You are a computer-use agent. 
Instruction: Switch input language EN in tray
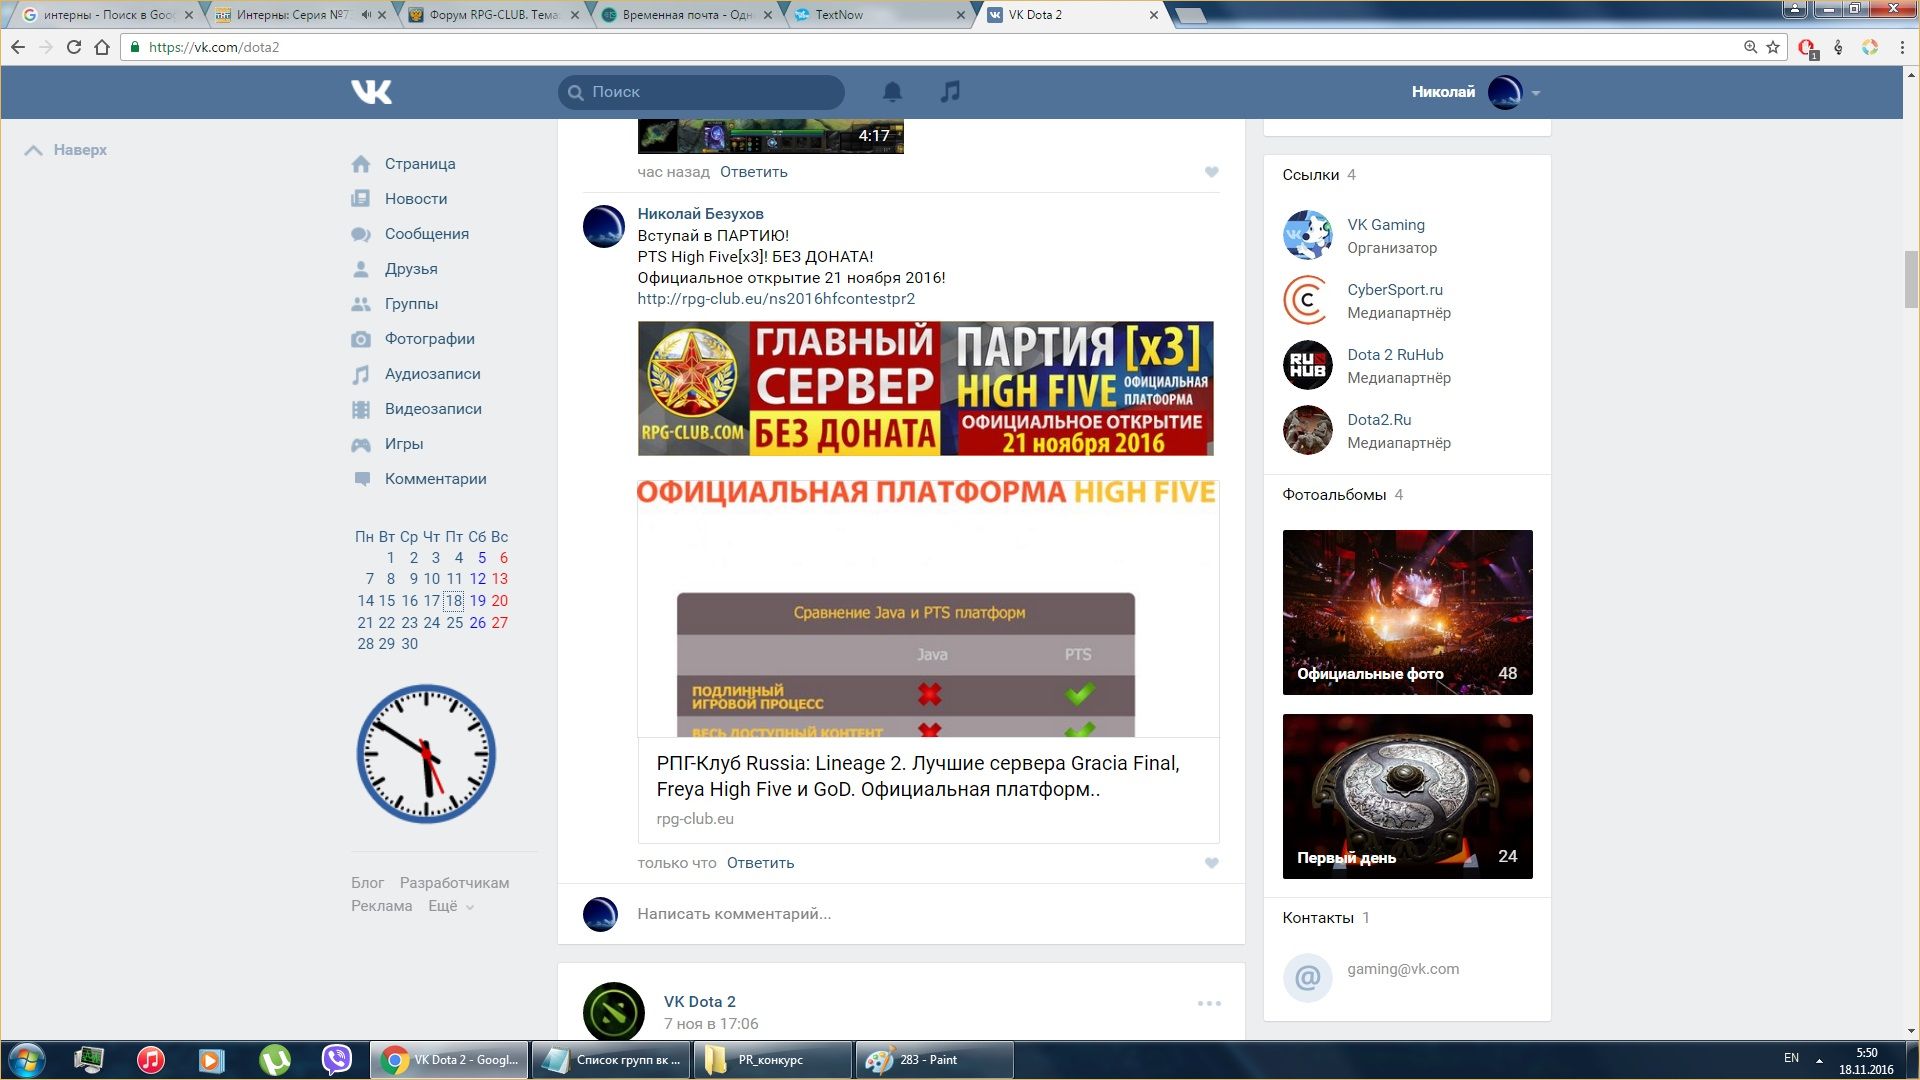(x=1791, y=1058)
